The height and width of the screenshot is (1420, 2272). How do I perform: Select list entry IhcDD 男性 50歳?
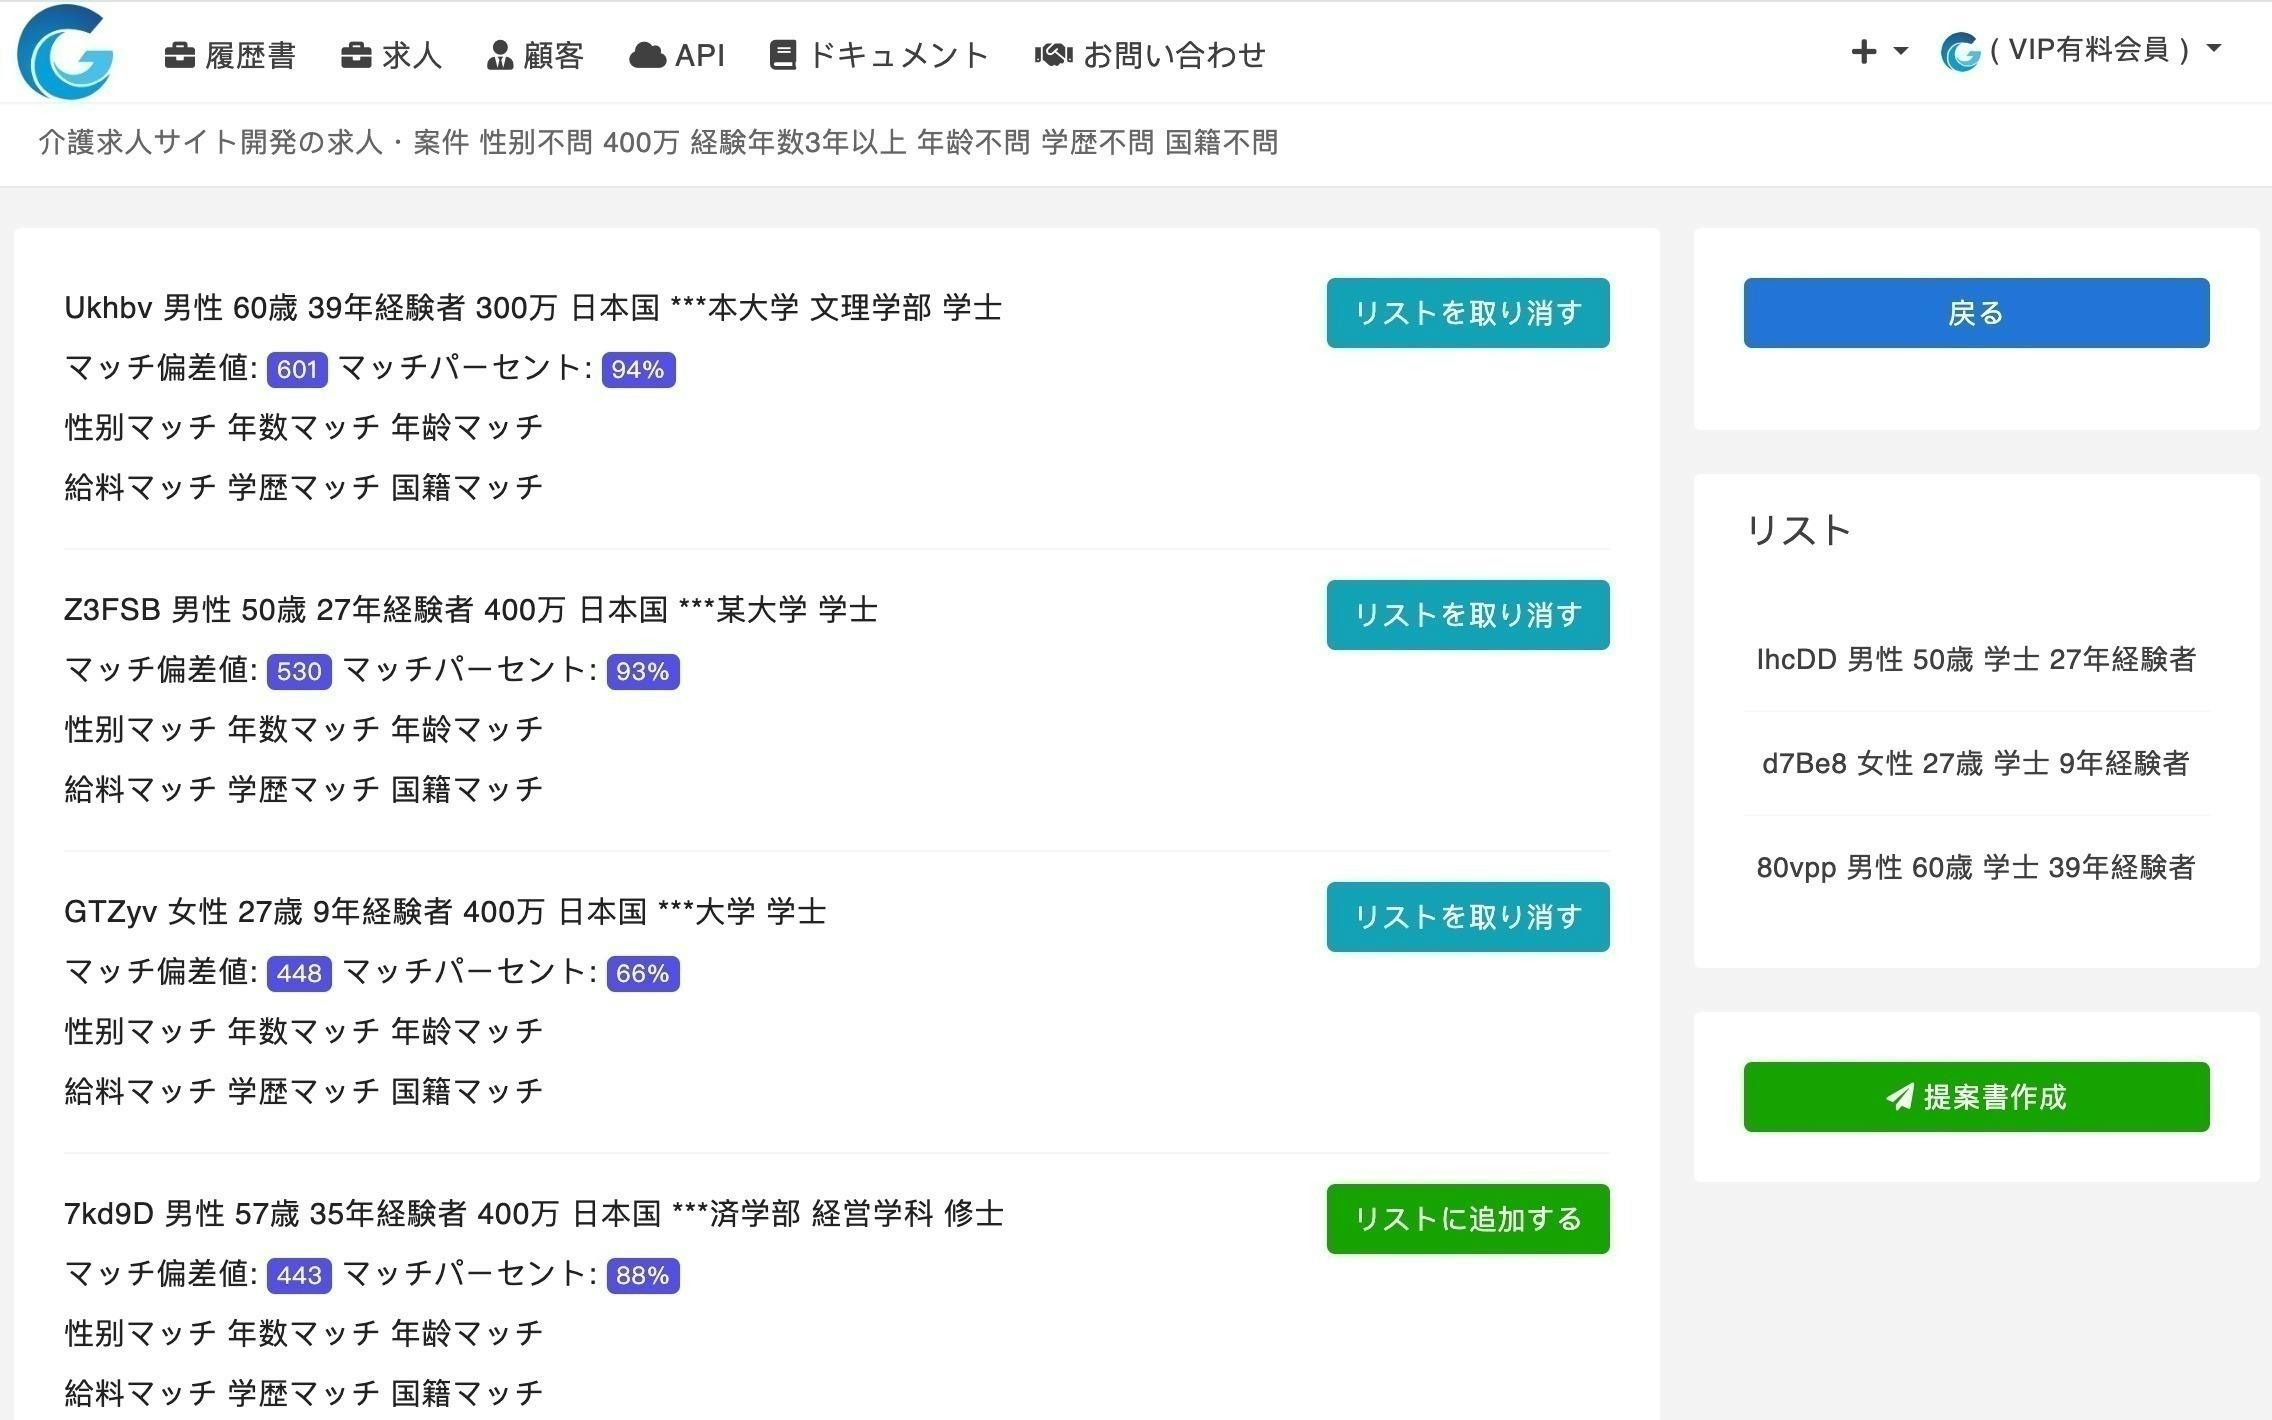pos(1975,660)
